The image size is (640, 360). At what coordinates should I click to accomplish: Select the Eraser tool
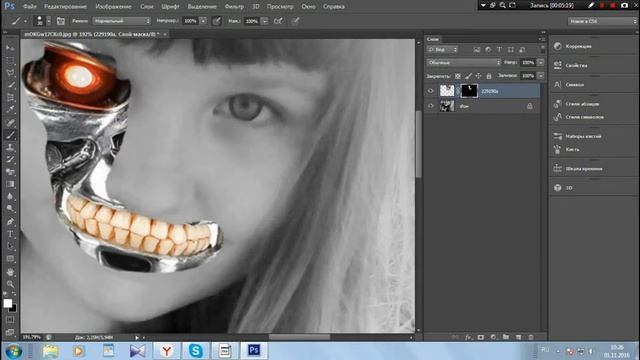click(x=10, y=171)
